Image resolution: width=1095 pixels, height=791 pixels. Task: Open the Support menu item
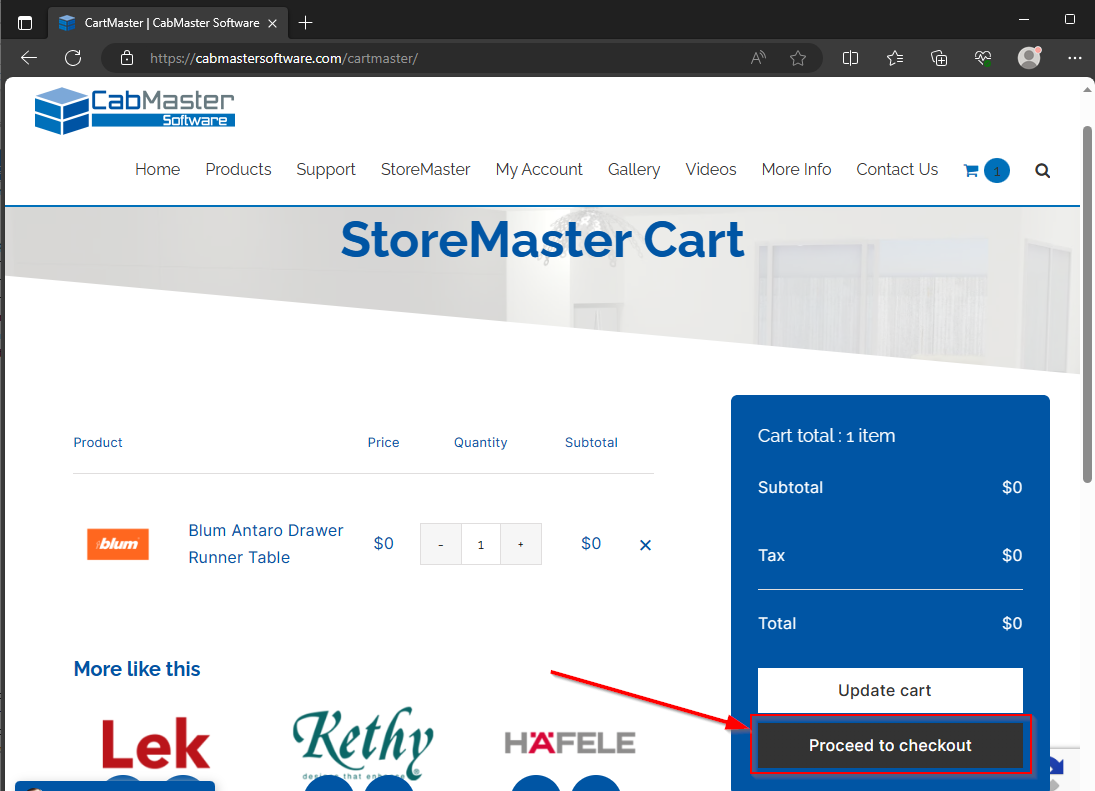[x=325, y=170]
